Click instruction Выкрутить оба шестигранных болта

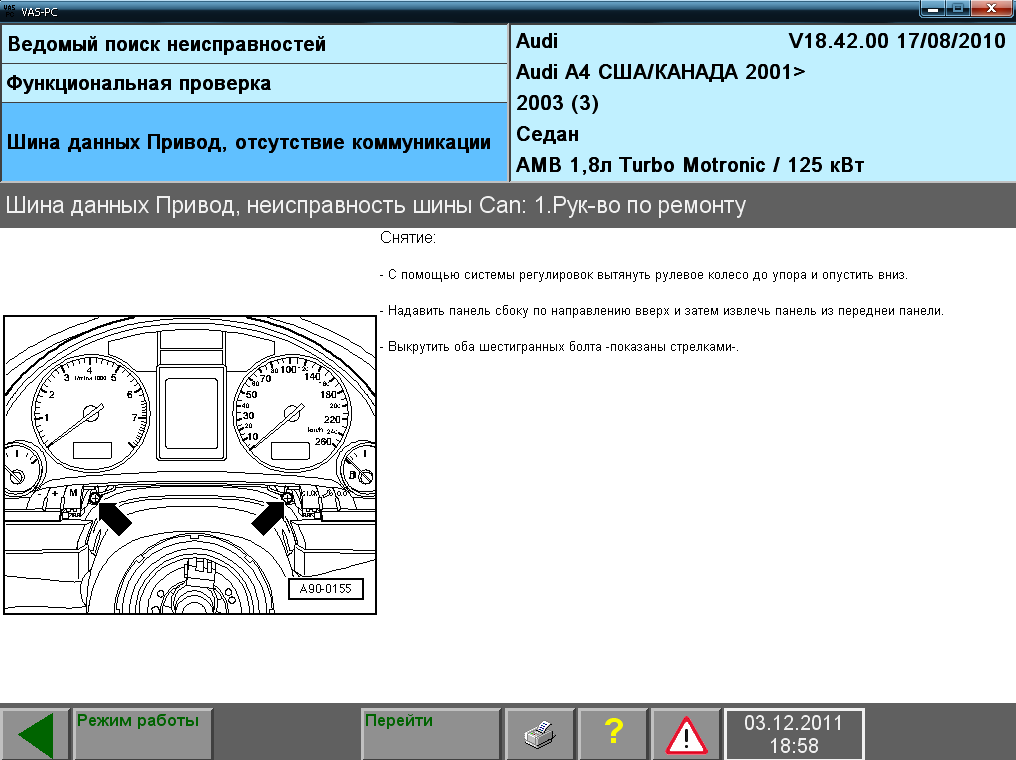click(x=559, y=347)
